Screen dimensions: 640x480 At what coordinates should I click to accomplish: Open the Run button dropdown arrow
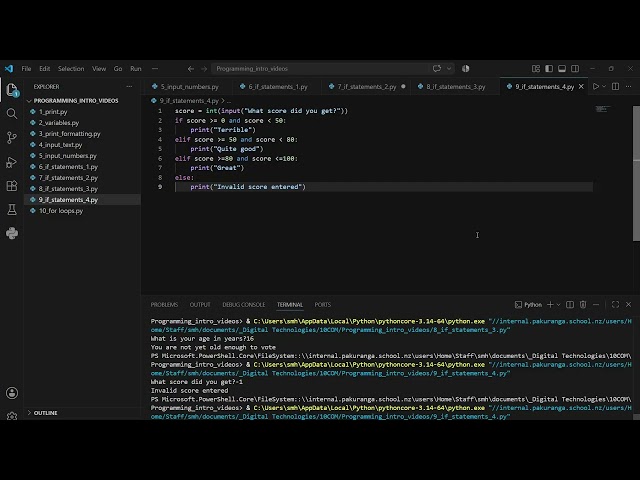(604, 87)
